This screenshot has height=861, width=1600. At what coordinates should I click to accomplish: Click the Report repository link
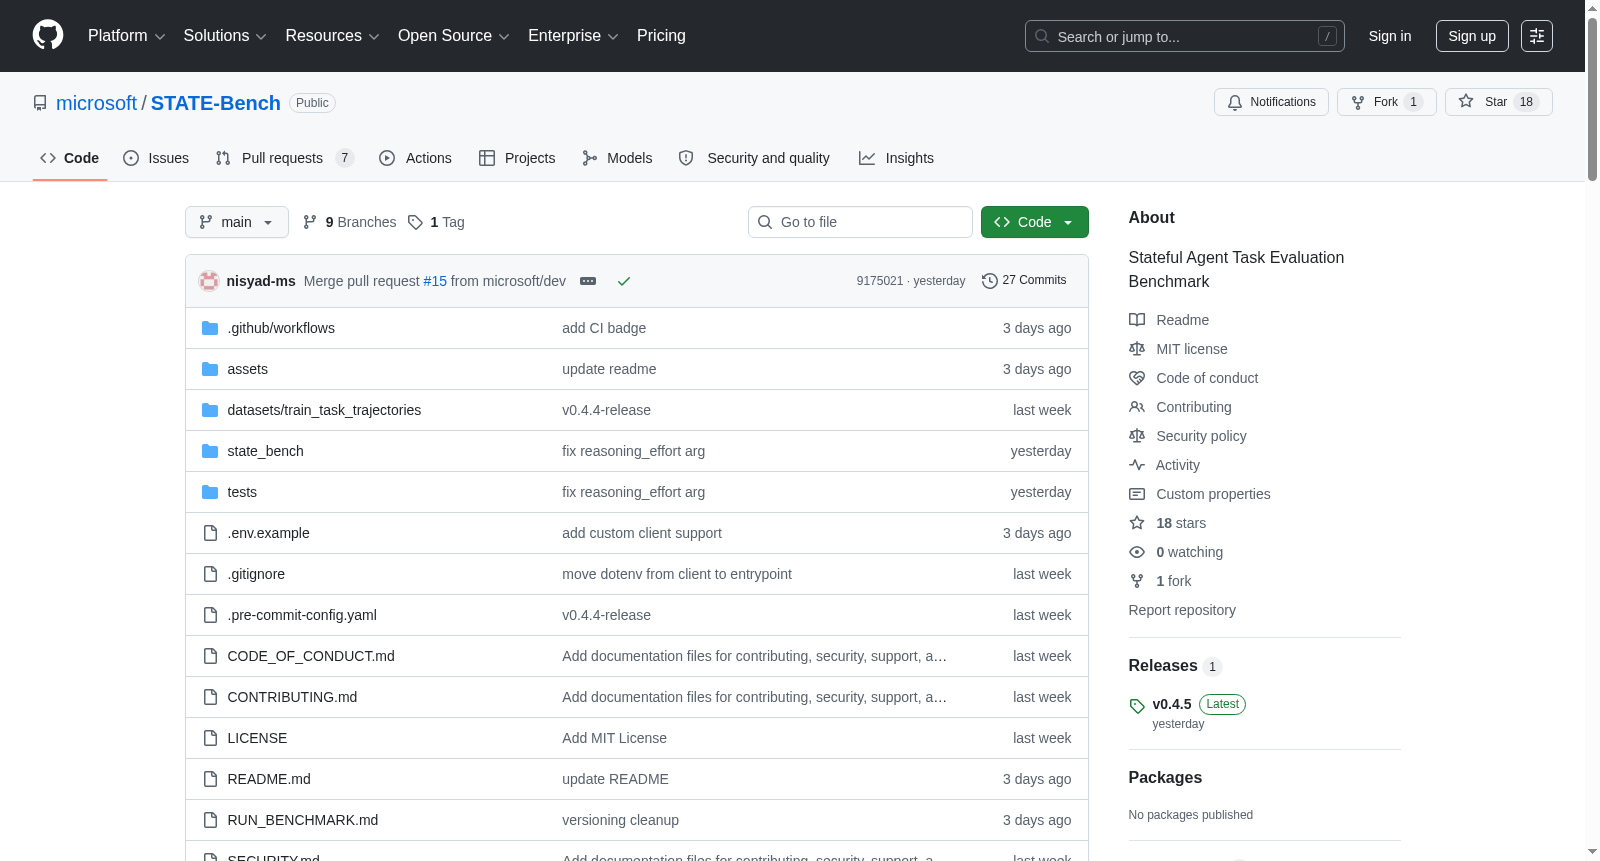pos(1182,610)
